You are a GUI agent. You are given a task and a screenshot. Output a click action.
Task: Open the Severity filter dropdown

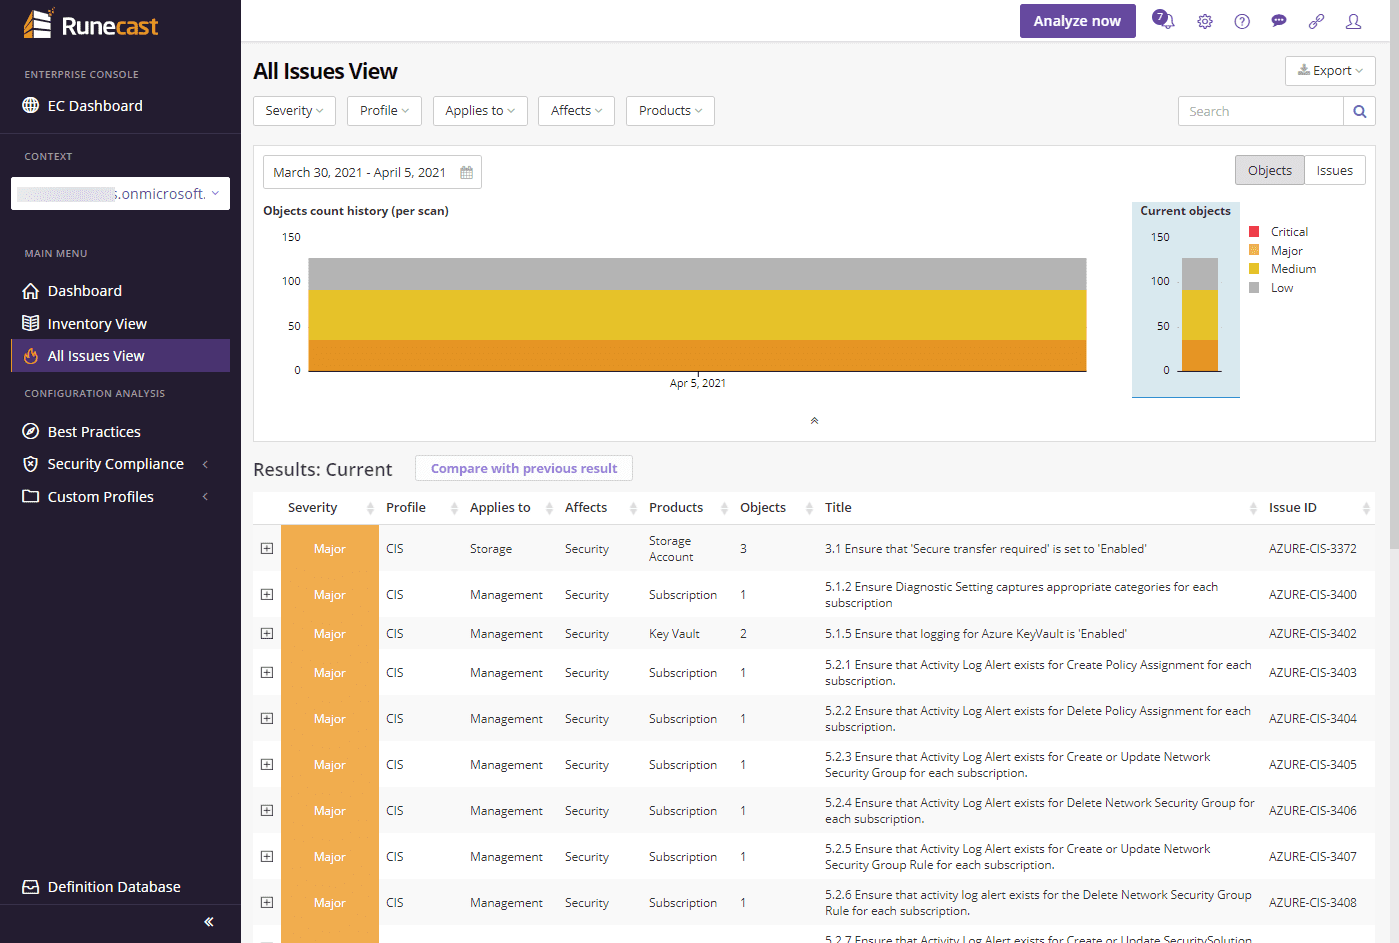click(x=294, y=111)
